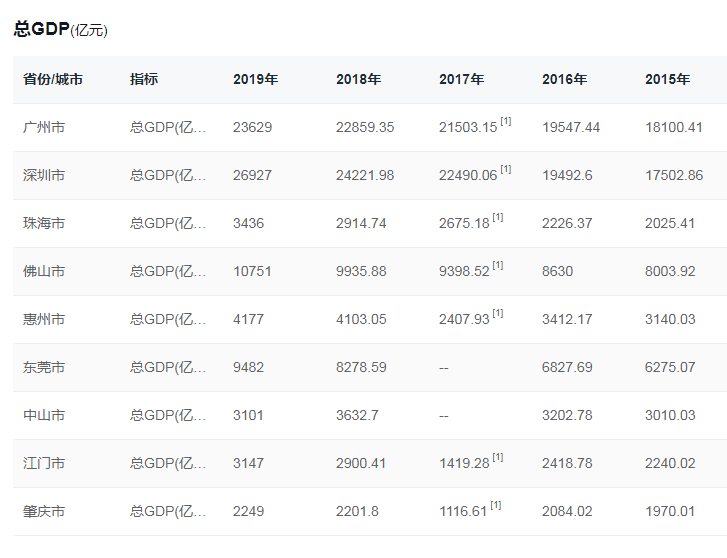This screenshot has width=727, height=558.
Task: Click footnote [1] beside Guangzhou 2017 GDP
Action: click(x=506, y=122)
